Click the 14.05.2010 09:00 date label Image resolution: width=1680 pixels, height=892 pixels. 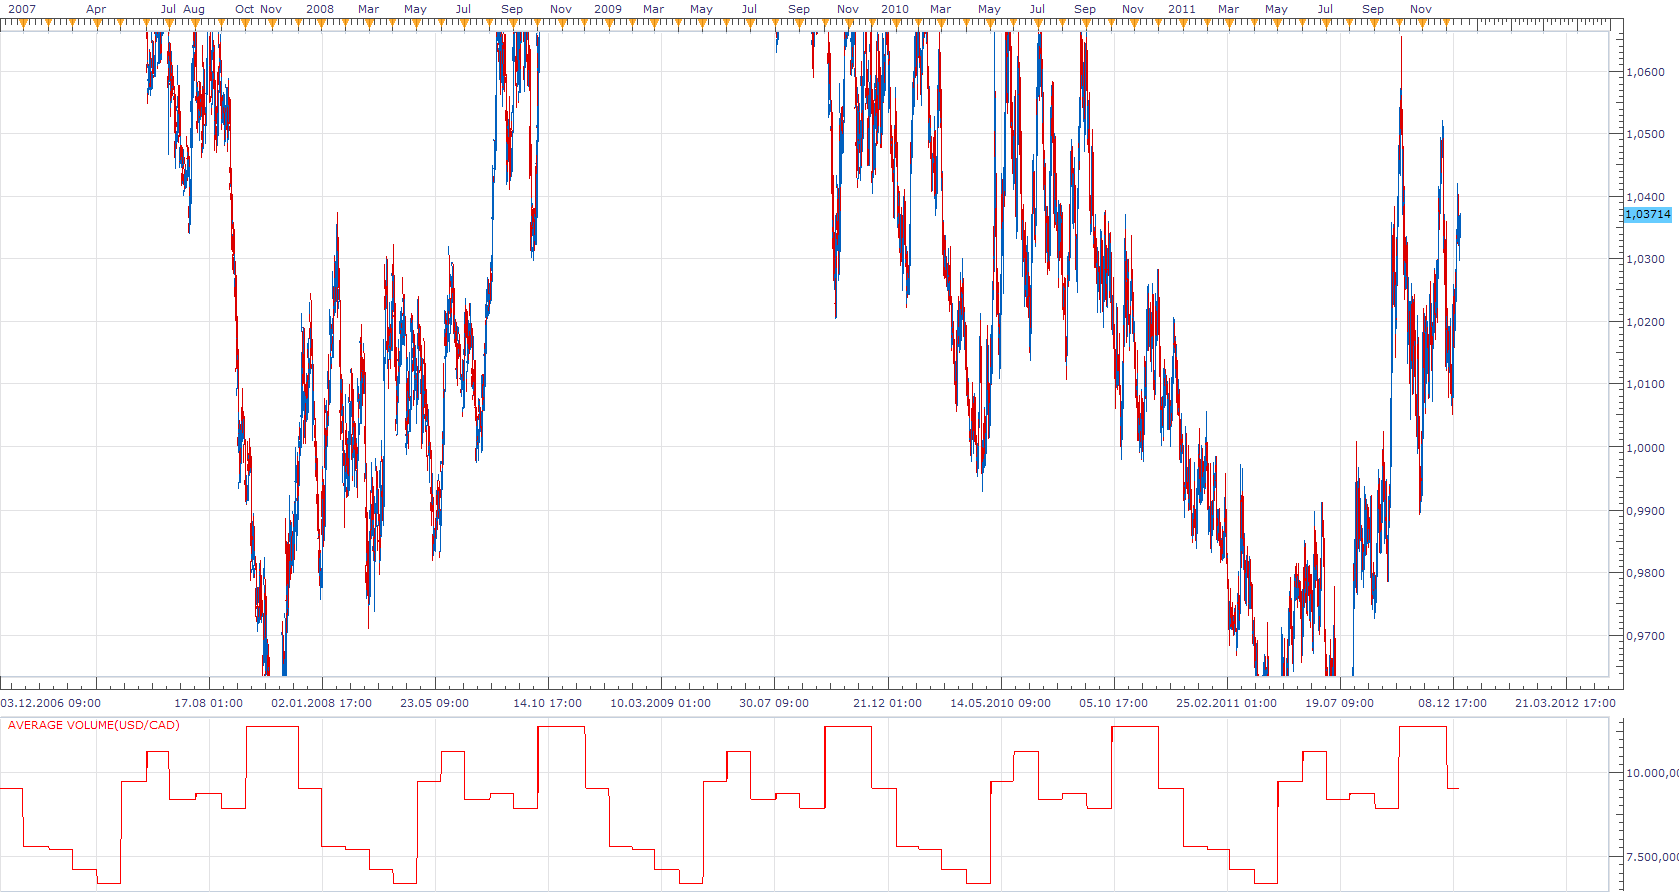pos(1001,703)
